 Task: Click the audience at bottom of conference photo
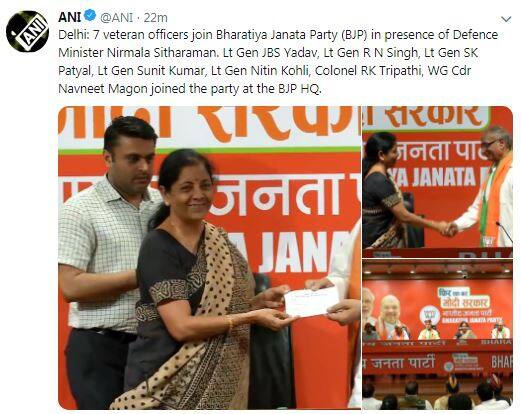pyautogui.click(x=438, y=393)
